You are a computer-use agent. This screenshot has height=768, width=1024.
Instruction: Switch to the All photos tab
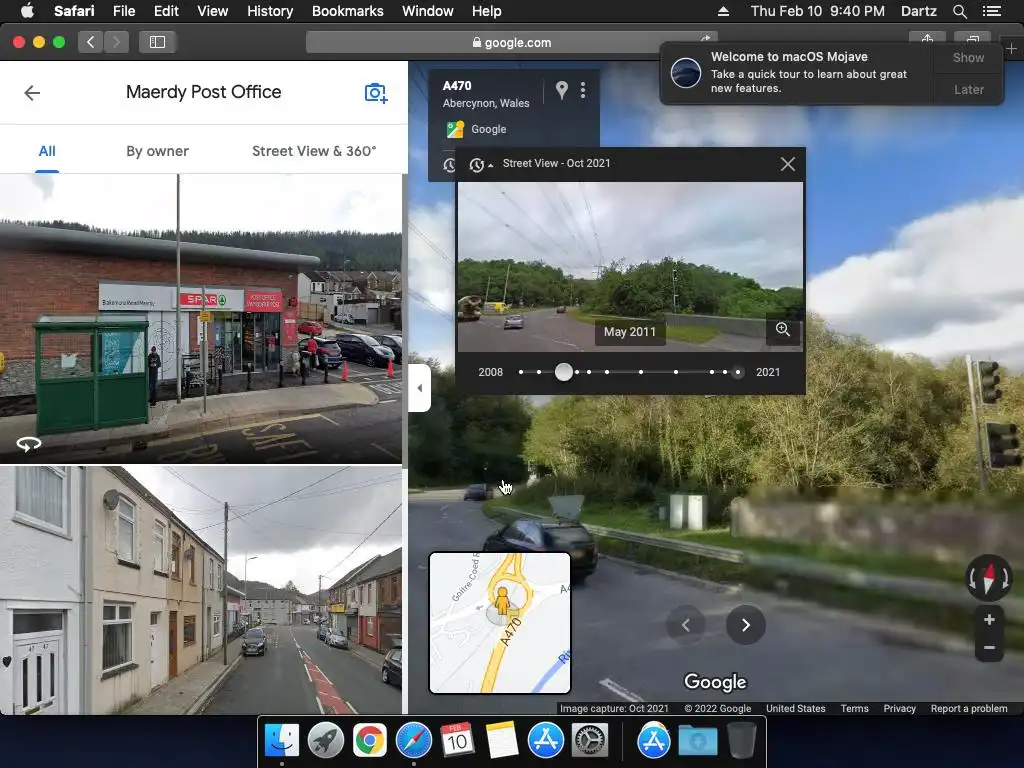(47, 152)
